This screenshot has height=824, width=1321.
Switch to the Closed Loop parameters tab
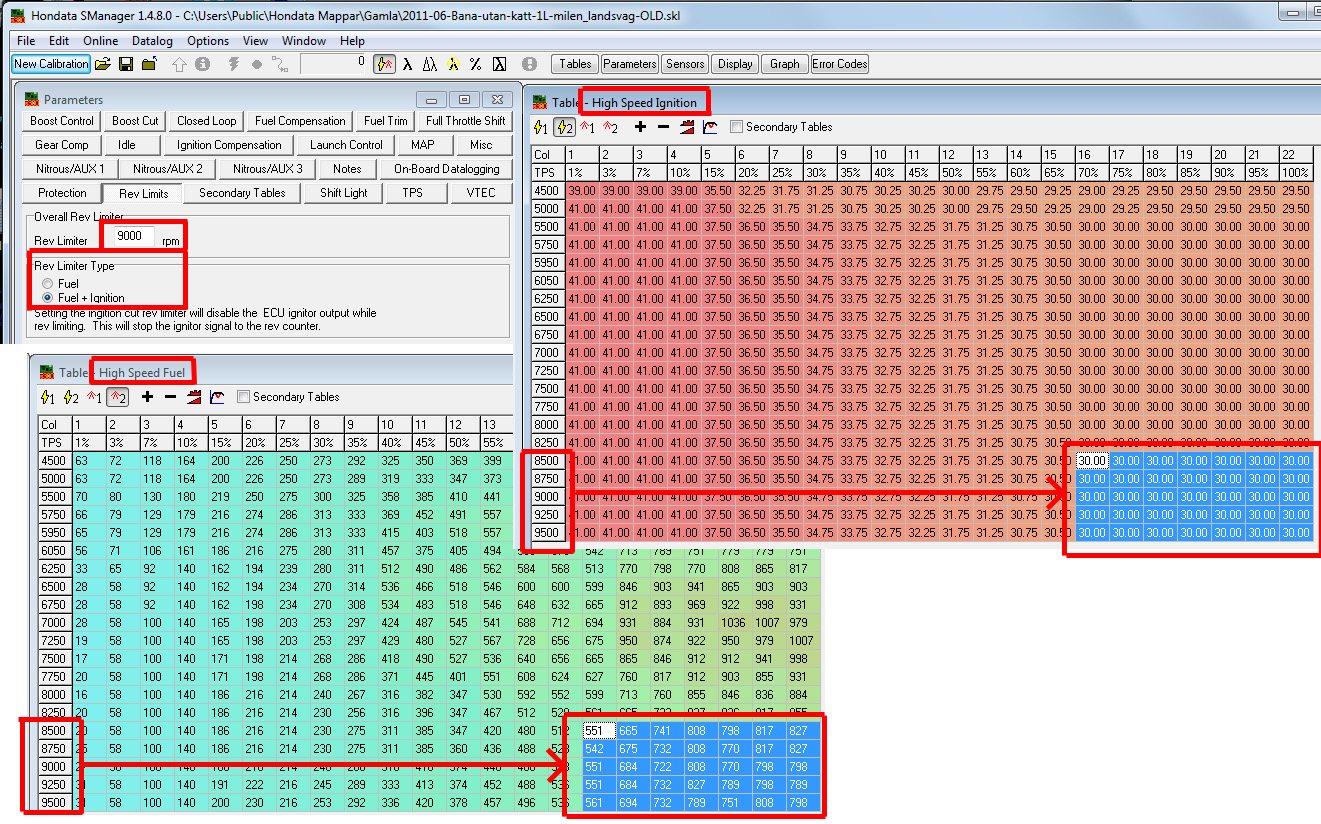[x=207, y=121]
